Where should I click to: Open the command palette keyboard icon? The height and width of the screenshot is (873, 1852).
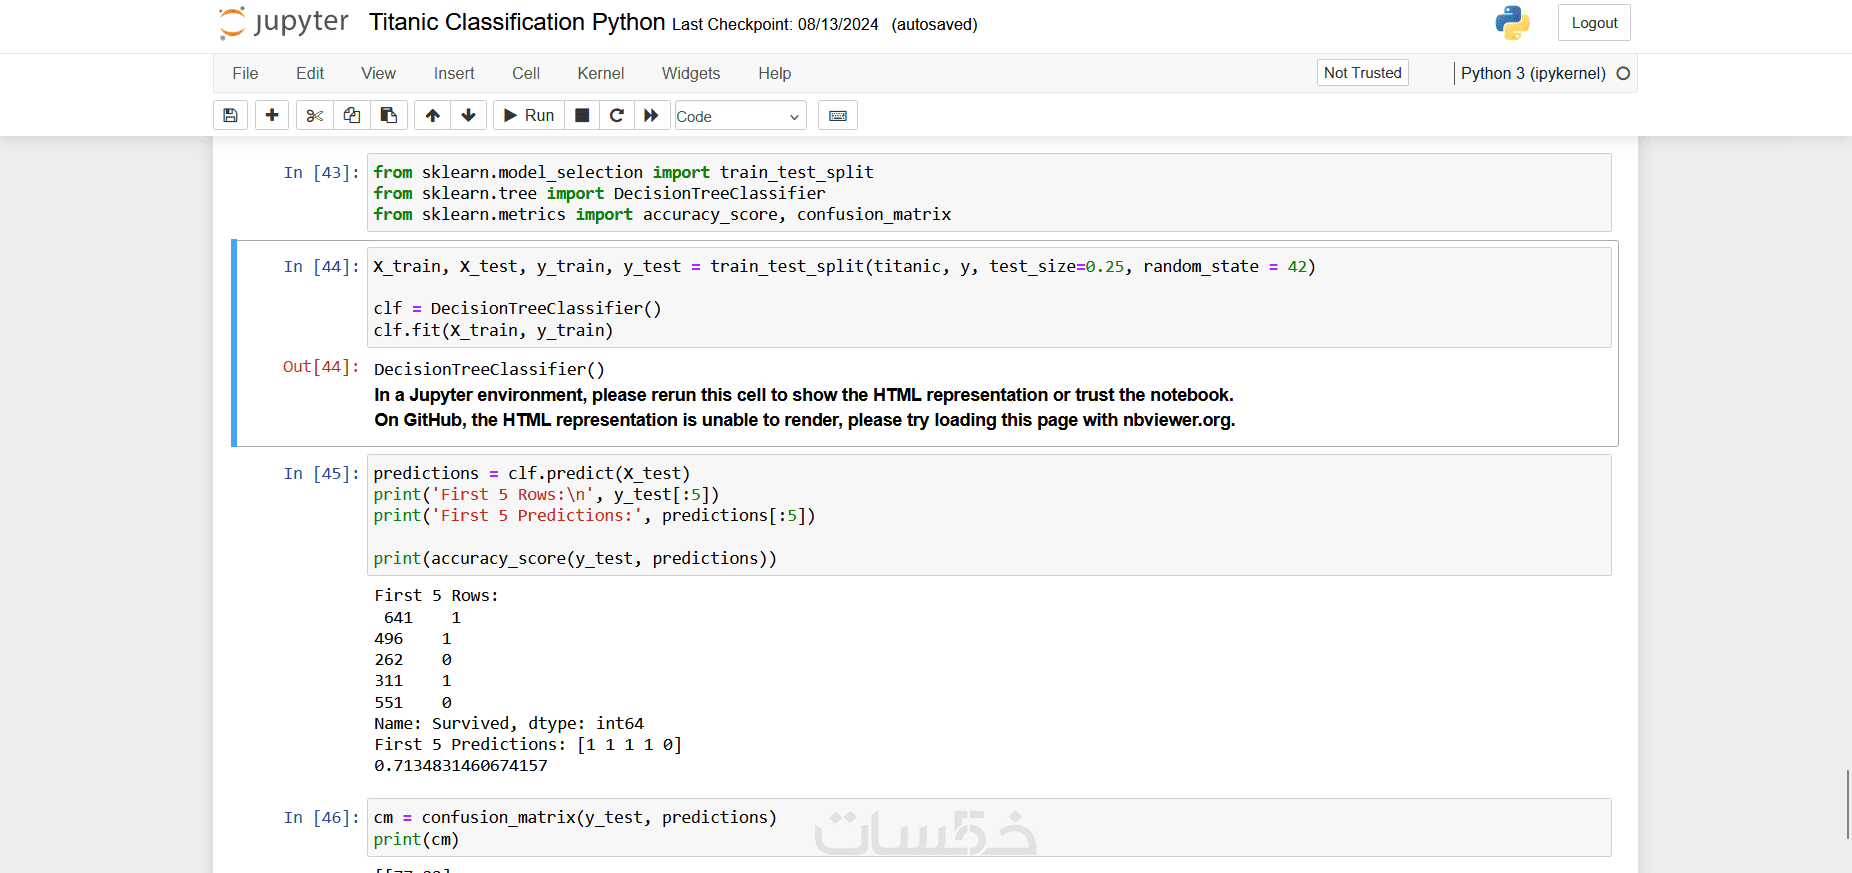838,116
